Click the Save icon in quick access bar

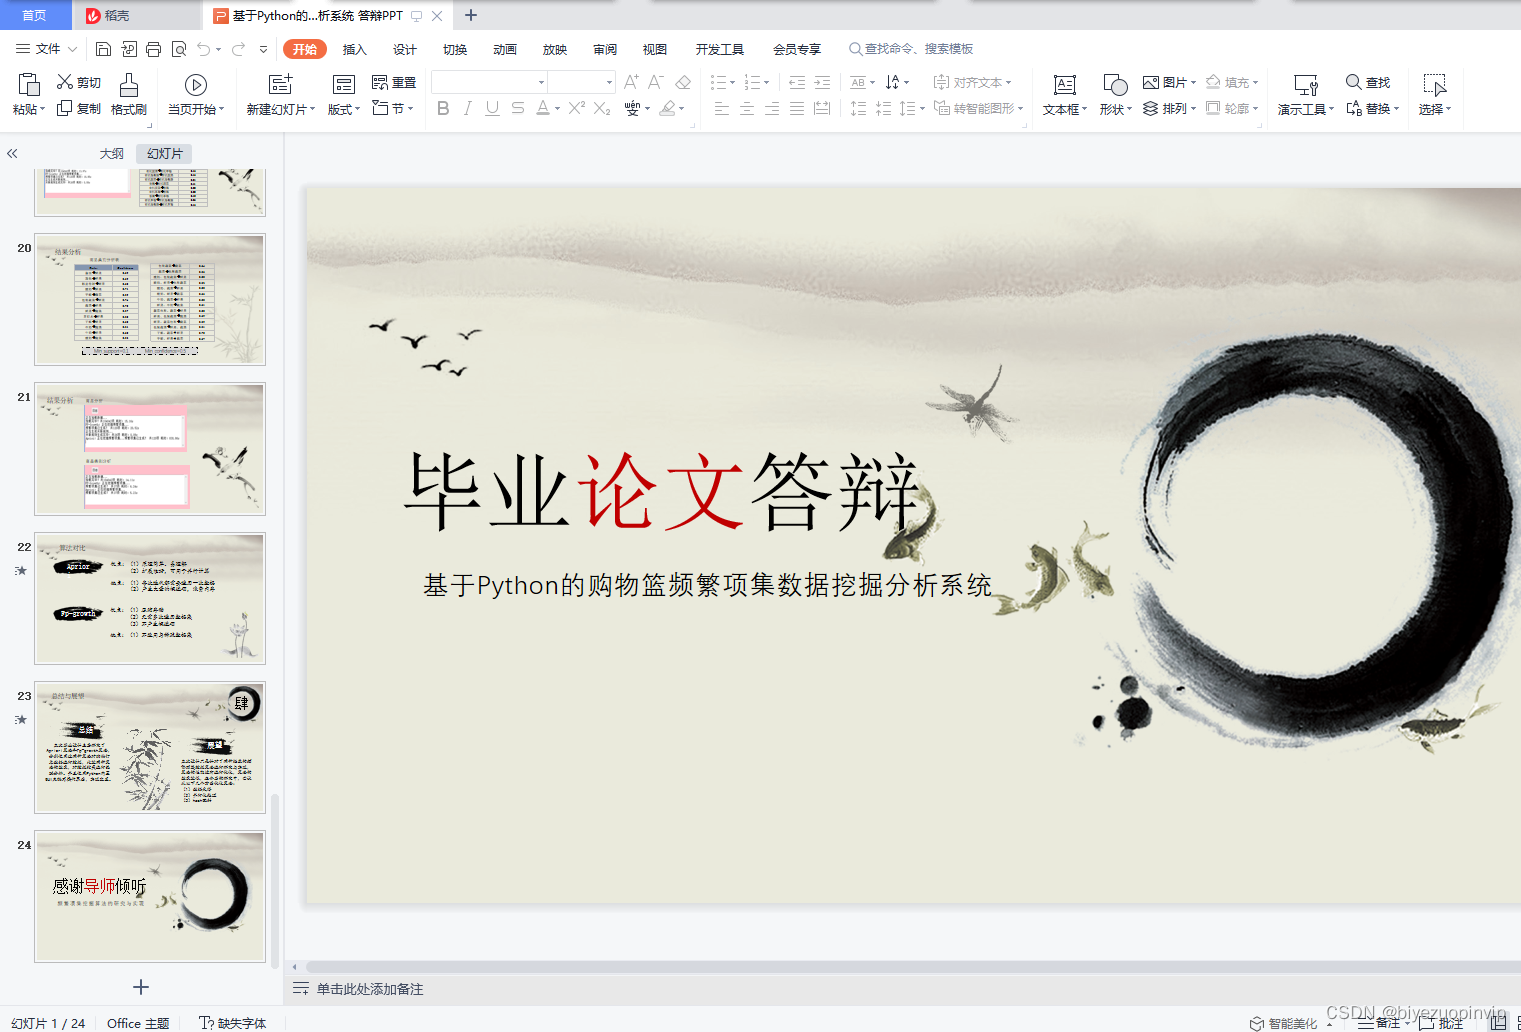click(x=103, y=49)
